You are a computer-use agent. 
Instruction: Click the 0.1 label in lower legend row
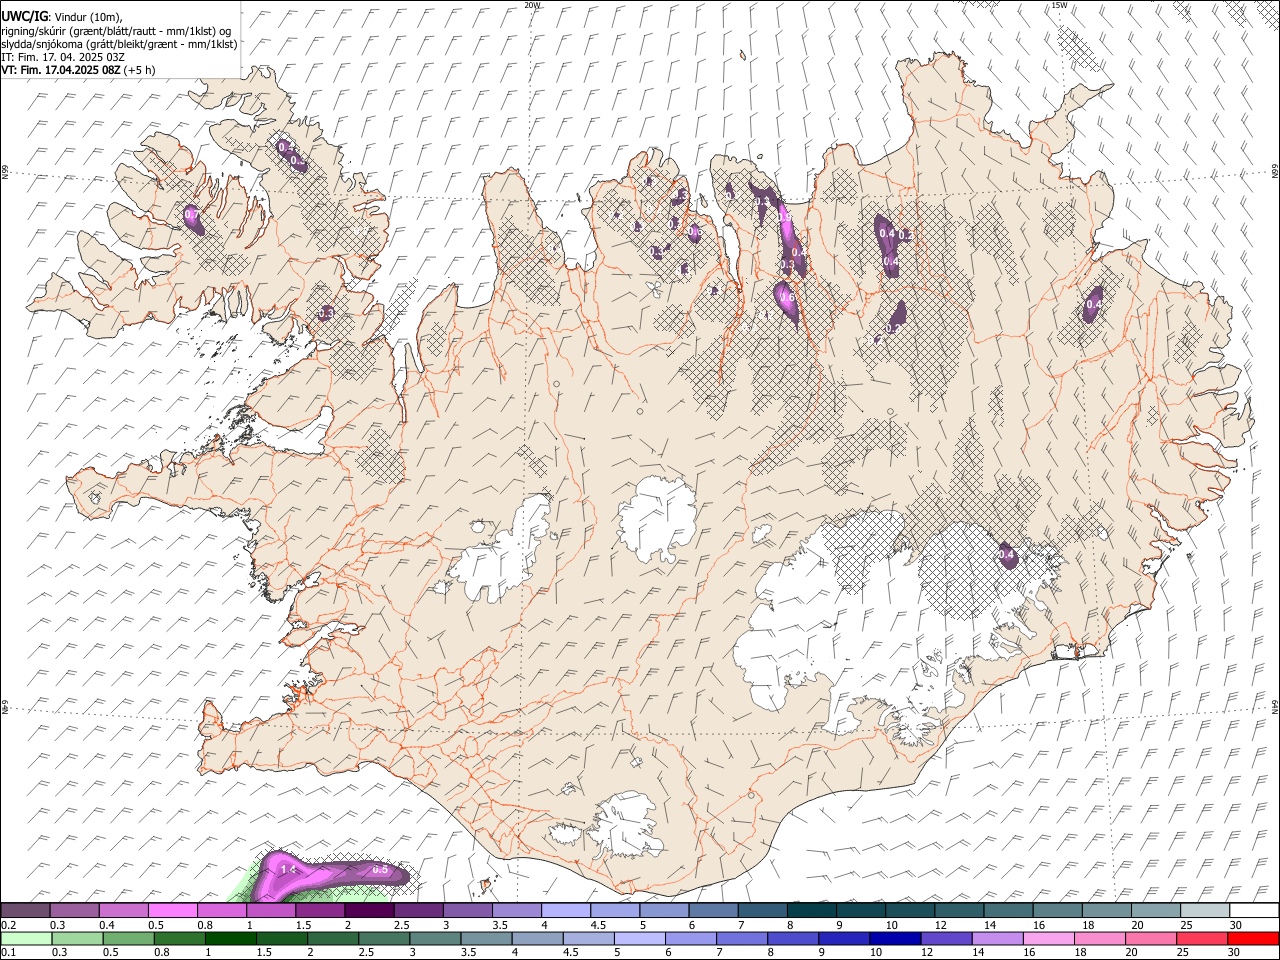click(9, 953)
